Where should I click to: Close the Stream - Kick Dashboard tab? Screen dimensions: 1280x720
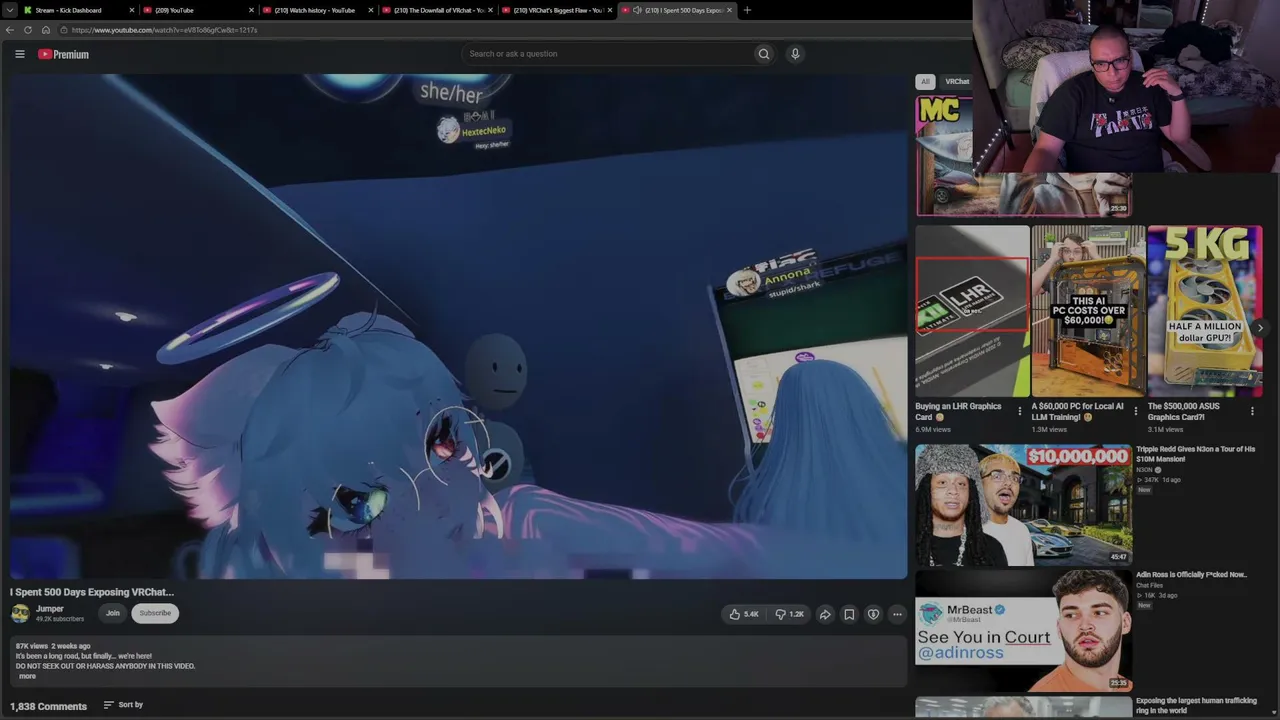(x=131, y=10)
